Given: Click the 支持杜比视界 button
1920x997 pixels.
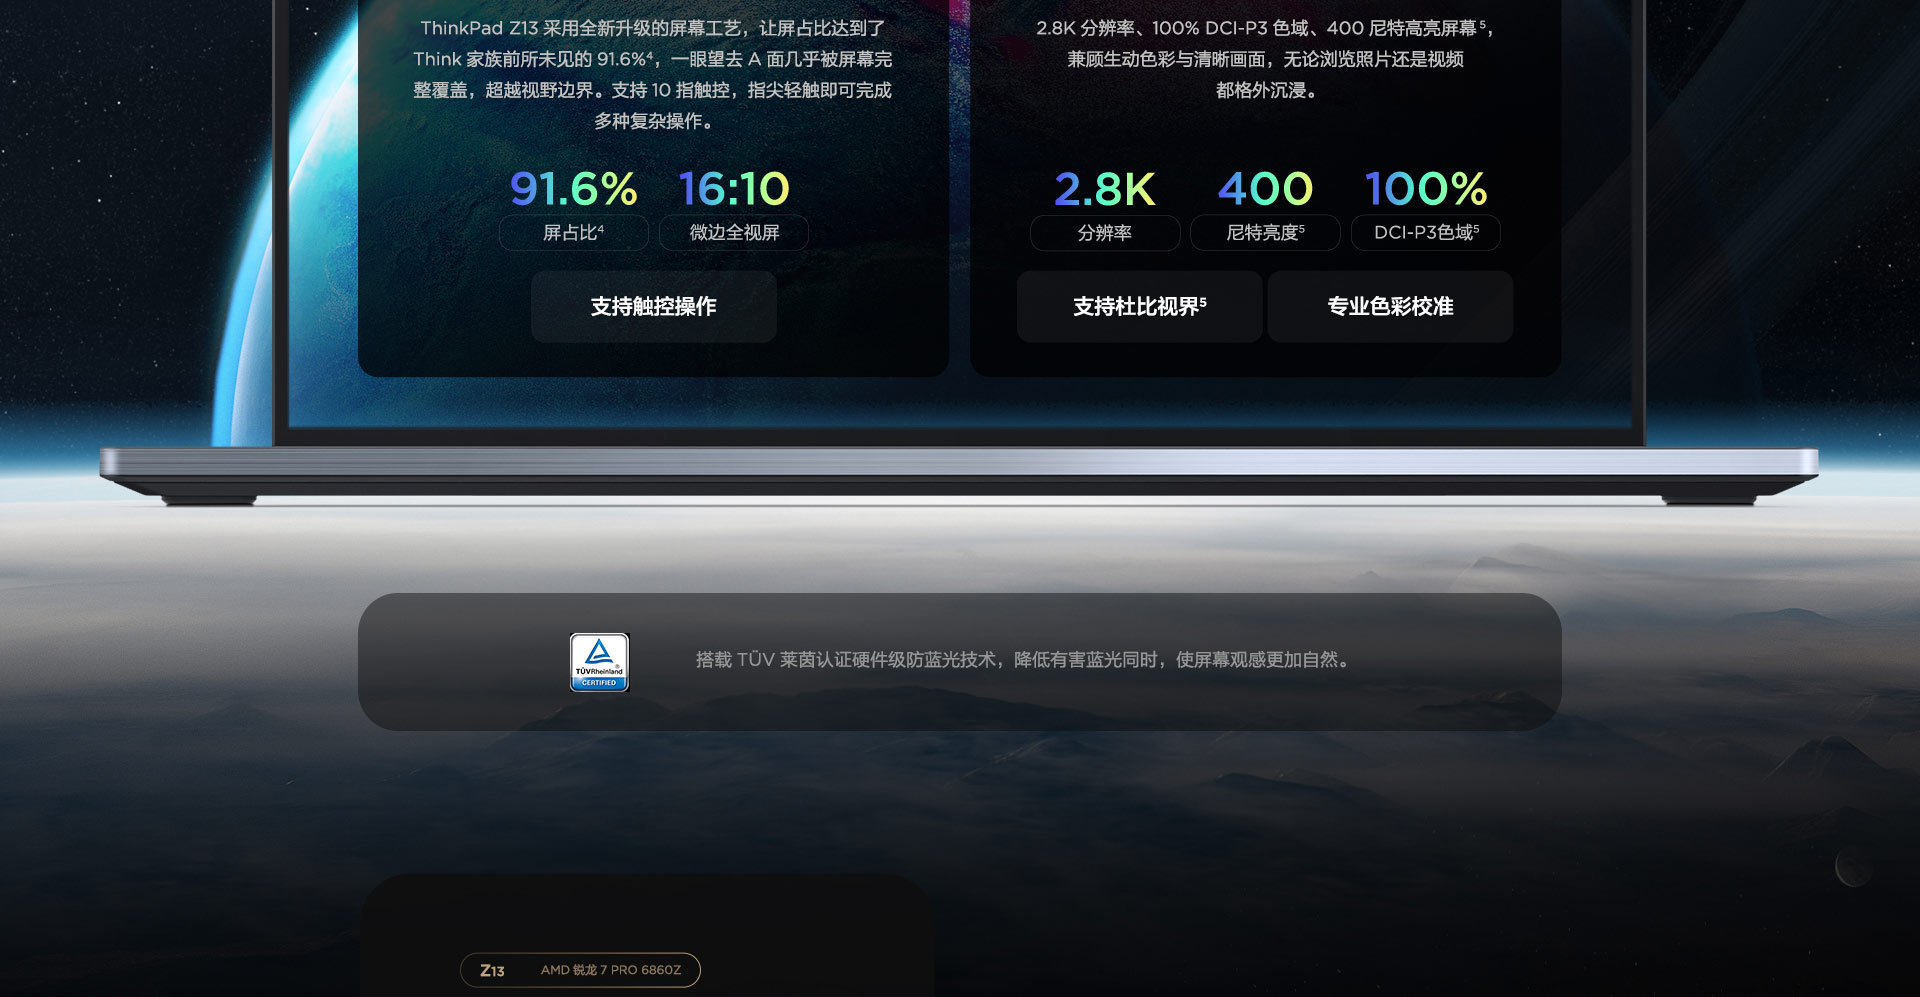Looking at the screenshot, I should [1140, 307].
